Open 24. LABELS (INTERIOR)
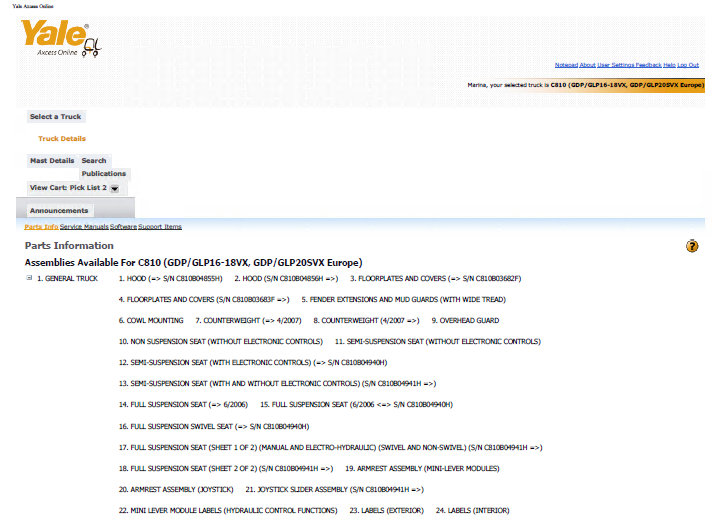 coord(473,510)
